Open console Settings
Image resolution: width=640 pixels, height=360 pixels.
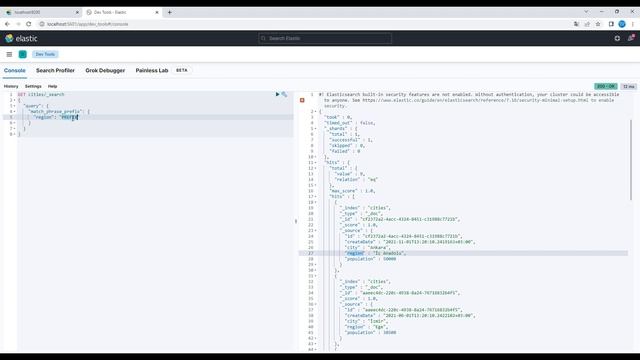pos(33,87)
